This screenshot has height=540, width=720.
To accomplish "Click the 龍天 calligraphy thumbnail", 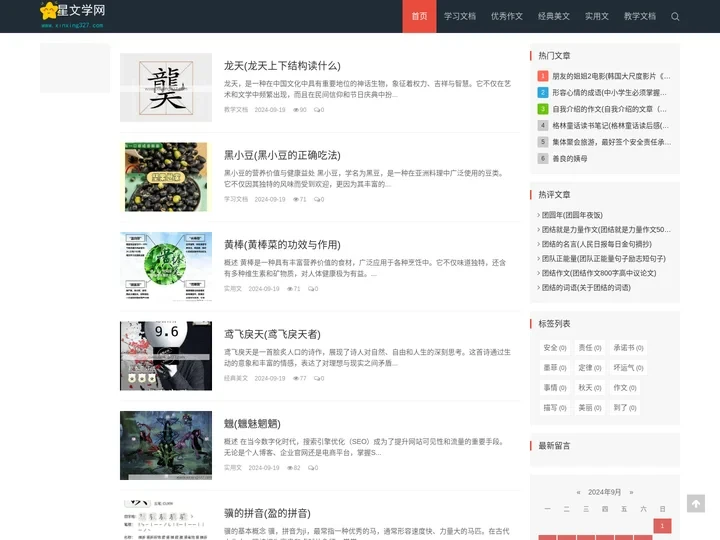I will 166,87.
